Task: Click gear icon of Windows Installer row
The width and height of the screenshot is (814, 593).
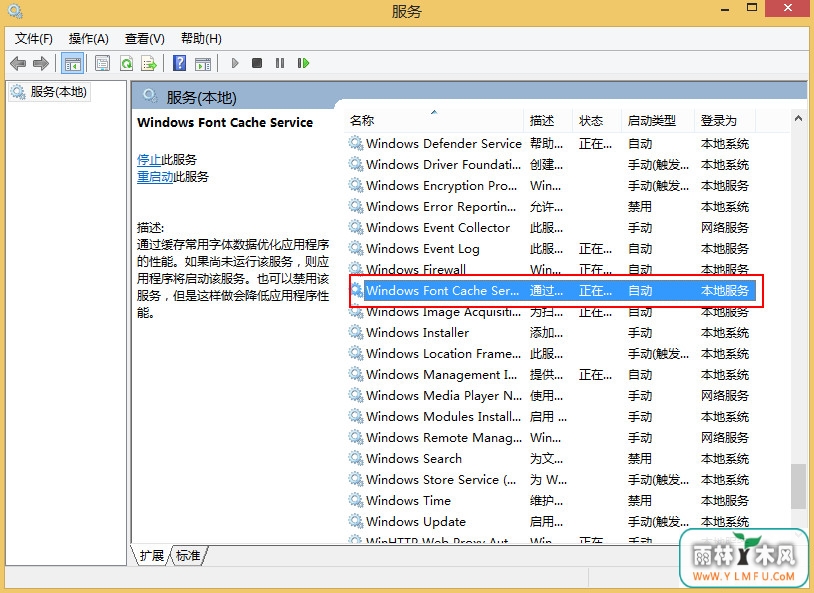Action: 356,332
